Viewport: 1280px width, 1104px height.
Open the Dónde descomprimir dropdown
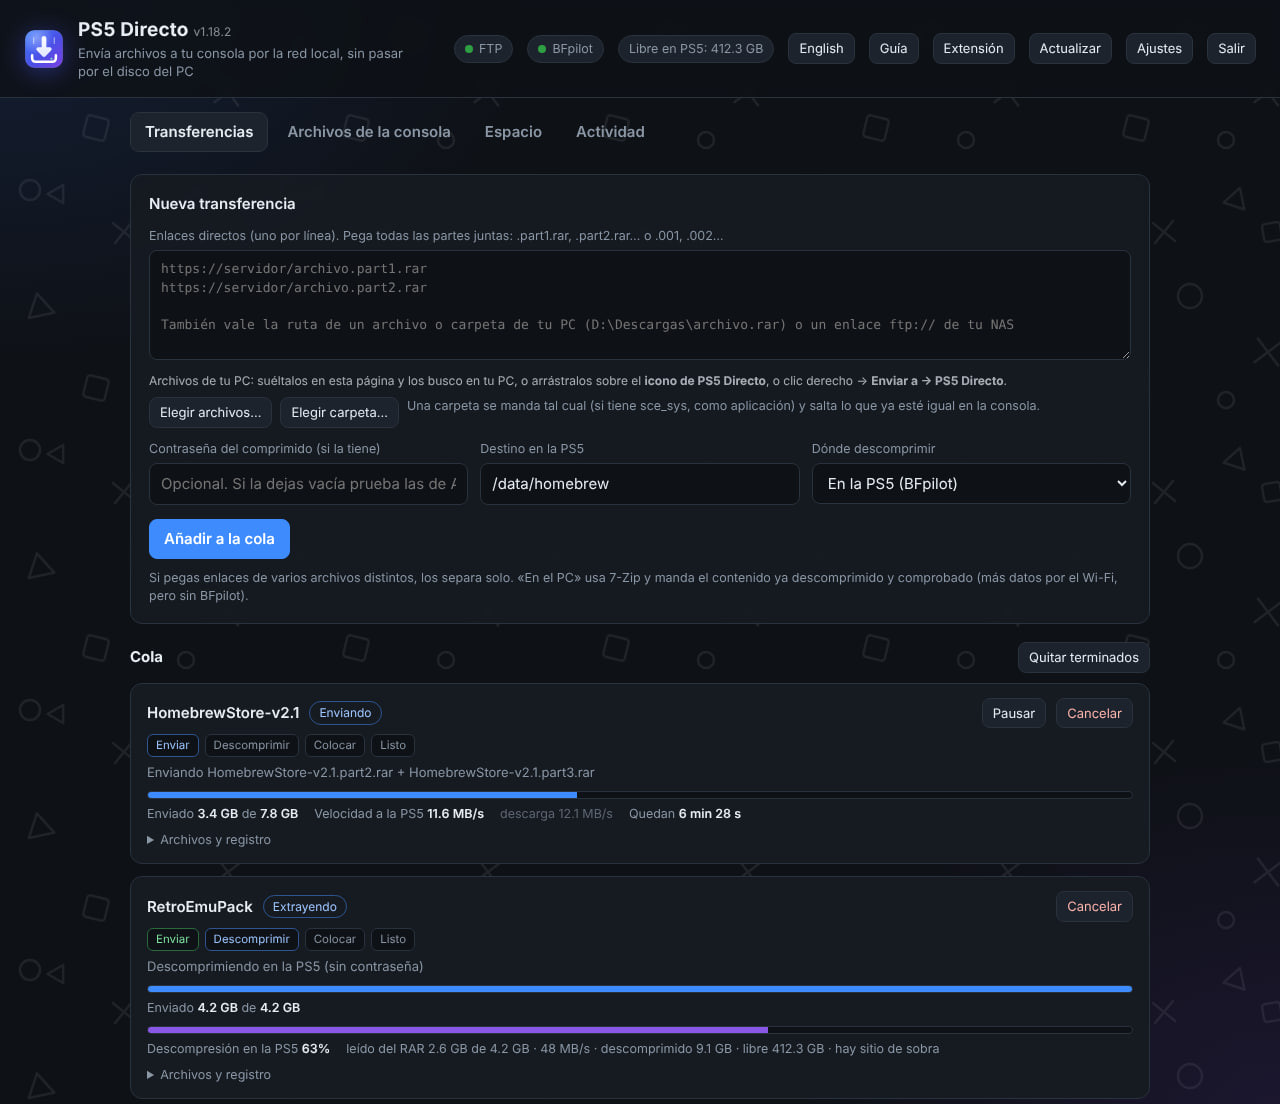[x=971, y=484]
